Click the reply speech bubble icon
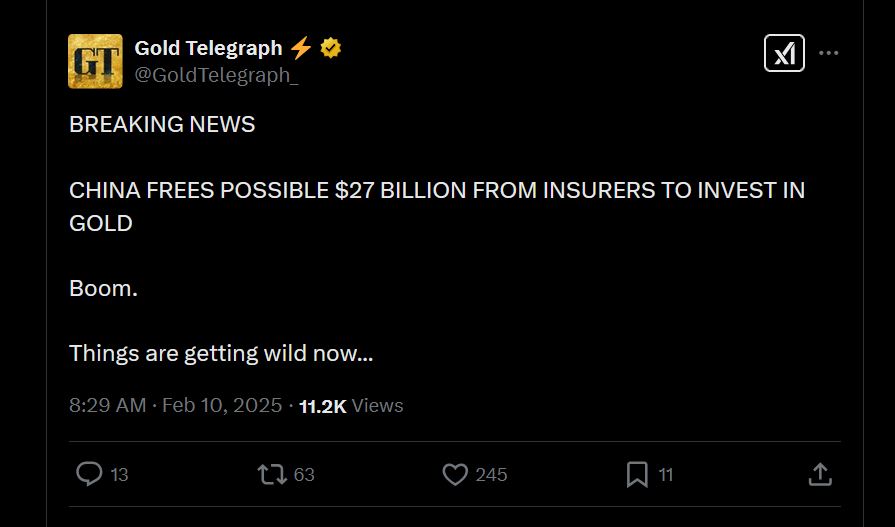895x527 pixels. tap(89, 474)
